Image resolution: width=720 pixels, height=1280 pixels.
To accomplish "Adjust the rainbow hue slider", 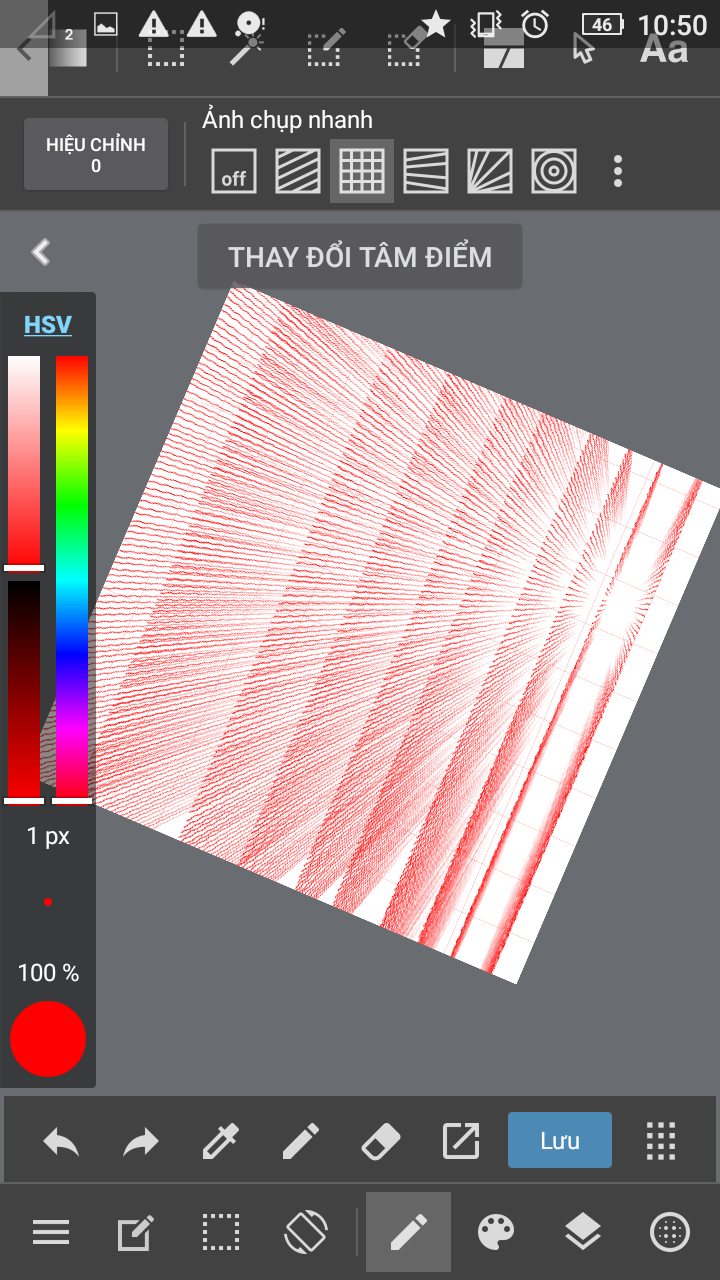I will (x=72, y=578).
